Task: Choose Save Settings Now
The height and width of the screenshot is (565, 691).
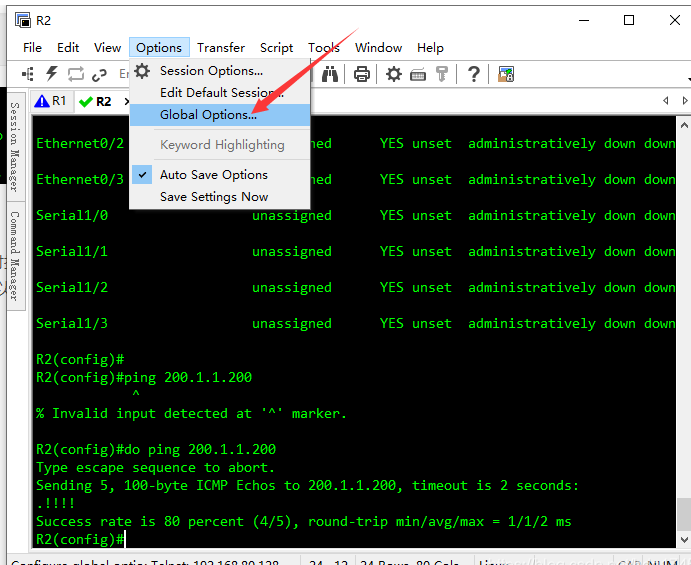Action: coord(214,197)
